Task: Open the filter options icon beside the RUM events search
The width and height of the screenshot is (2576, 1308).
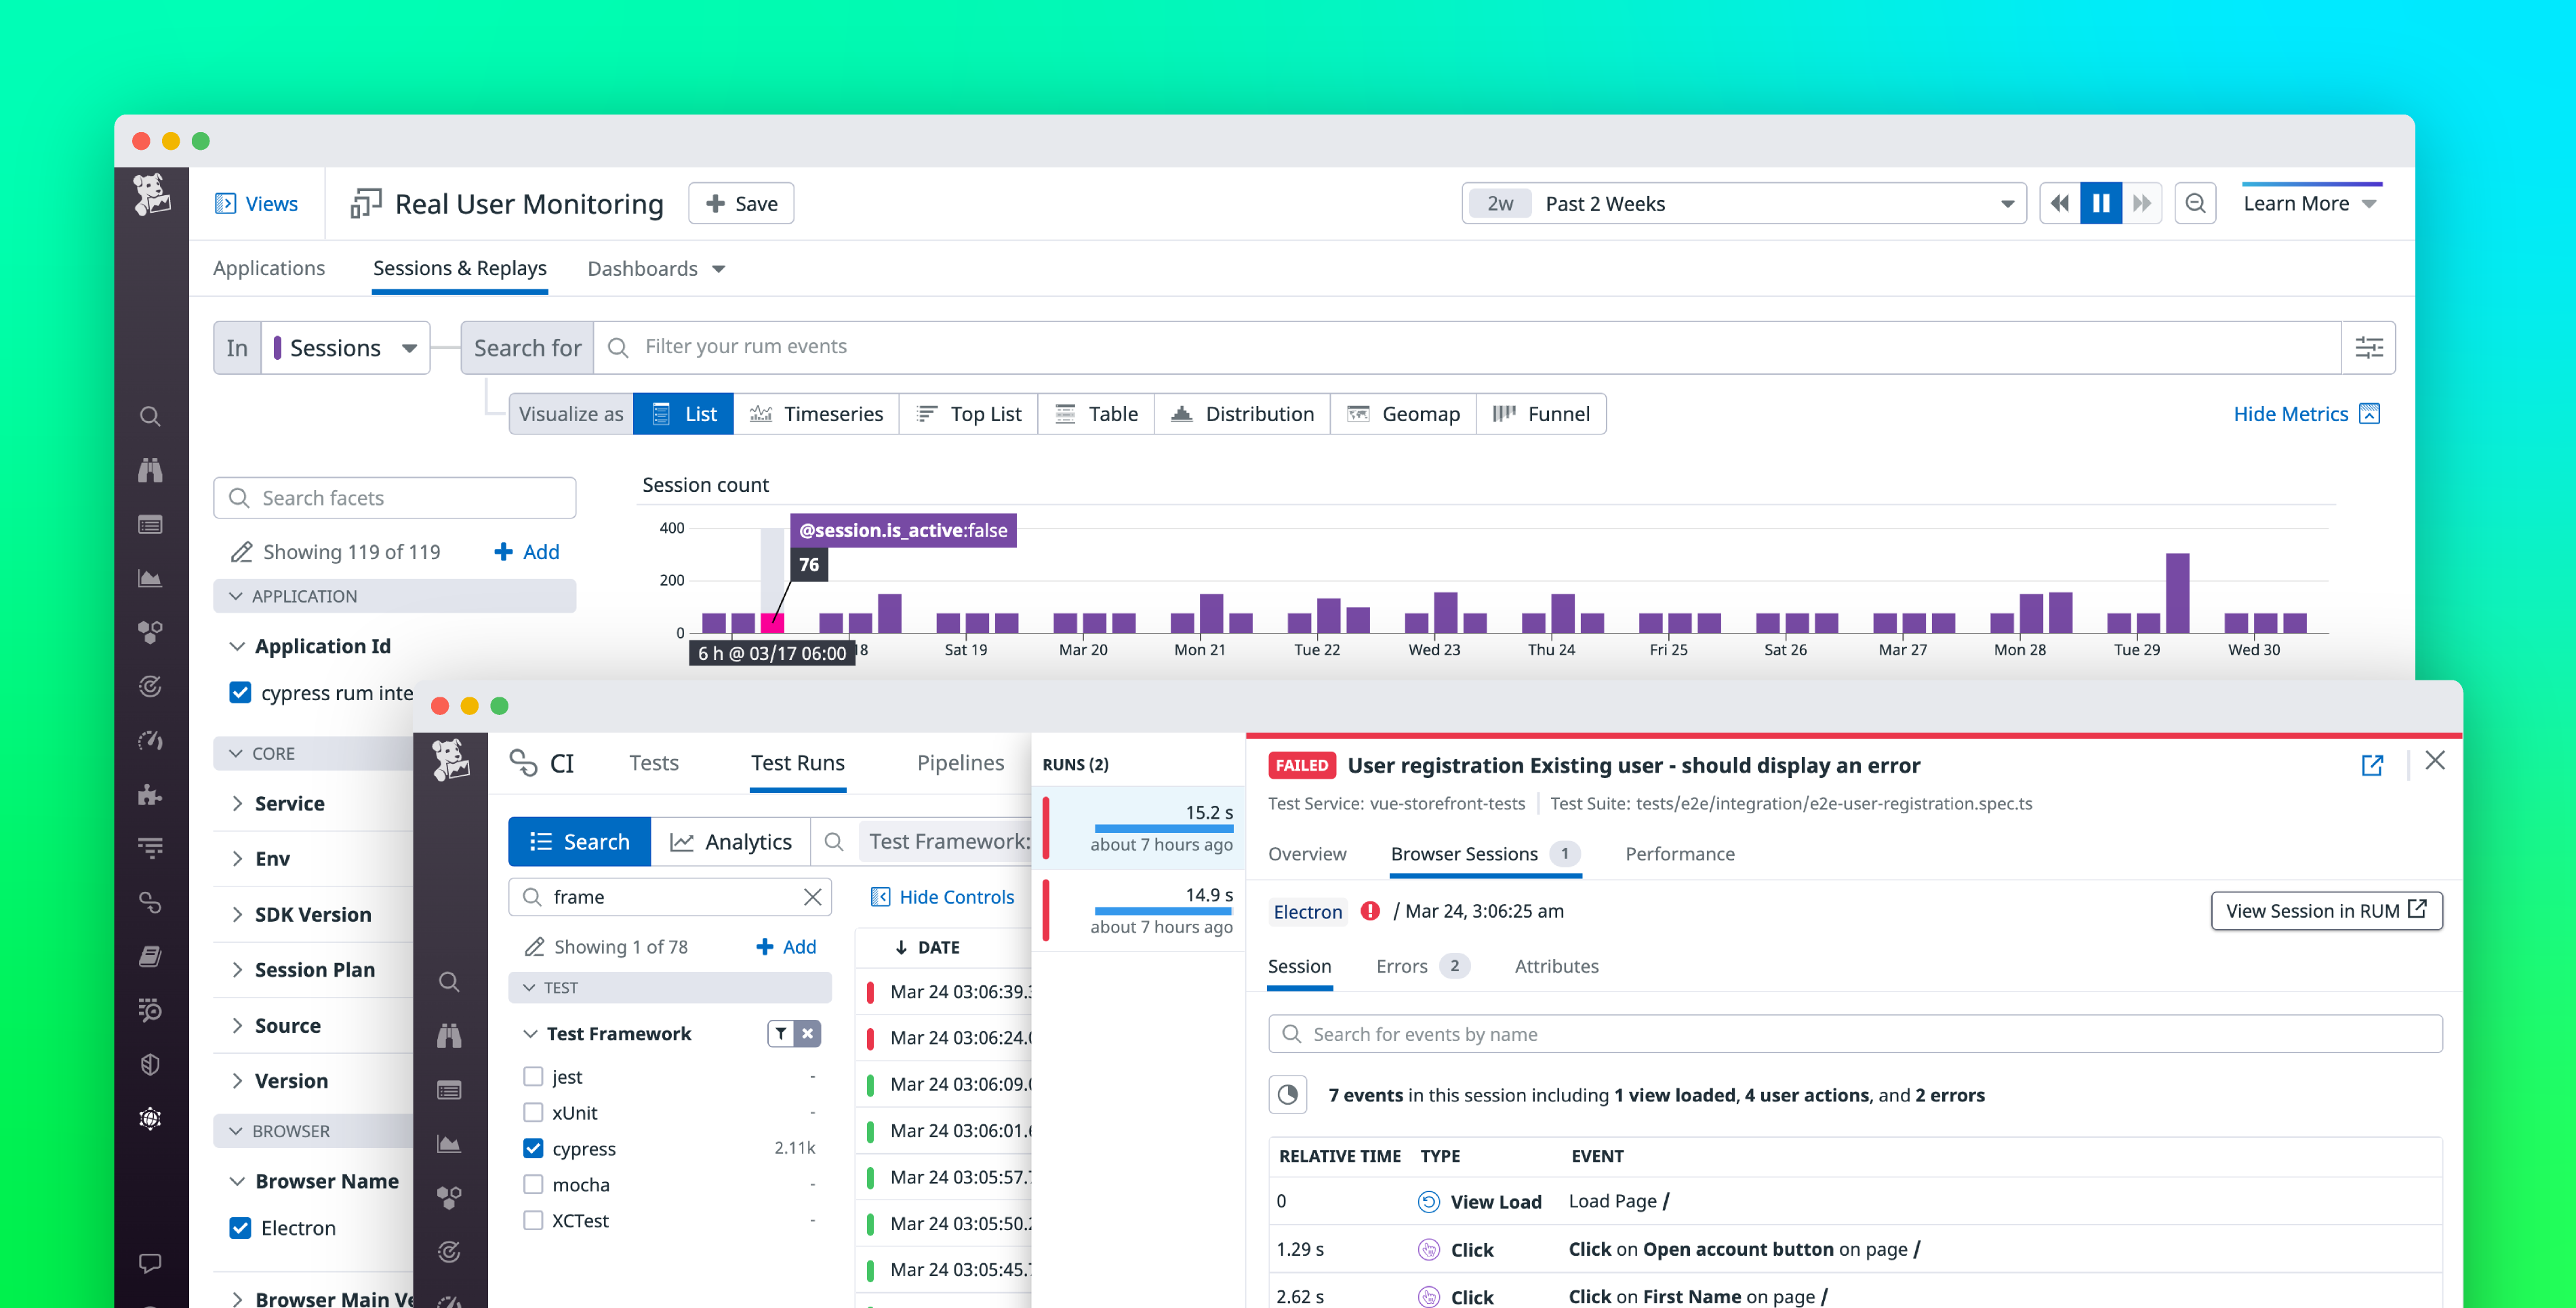Action: 2368,347
